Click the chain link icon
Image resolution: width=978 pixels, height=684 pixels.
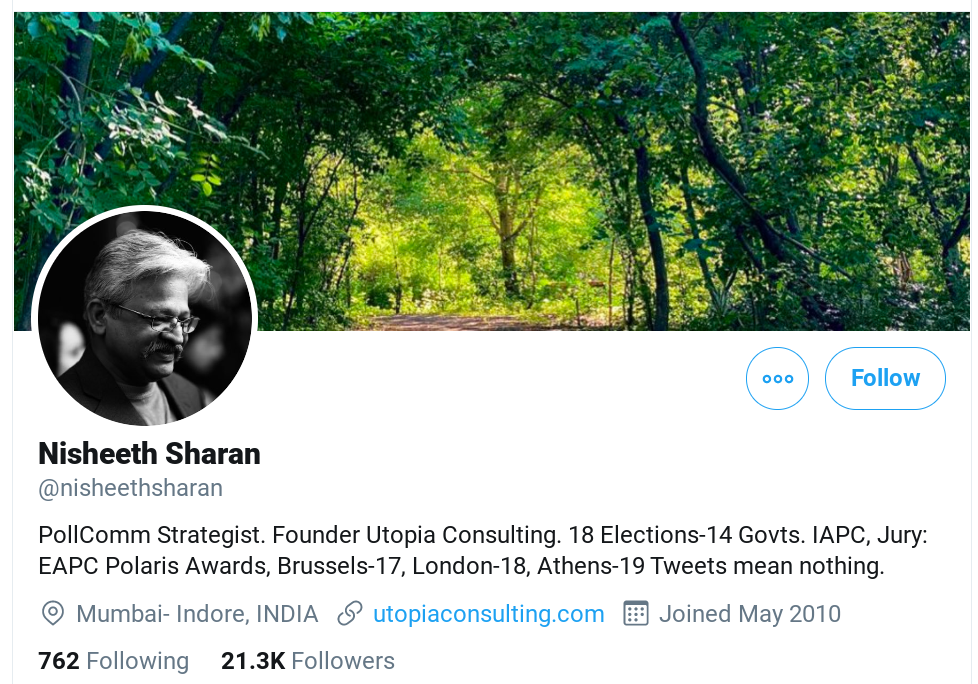click(x=350, y=613)
